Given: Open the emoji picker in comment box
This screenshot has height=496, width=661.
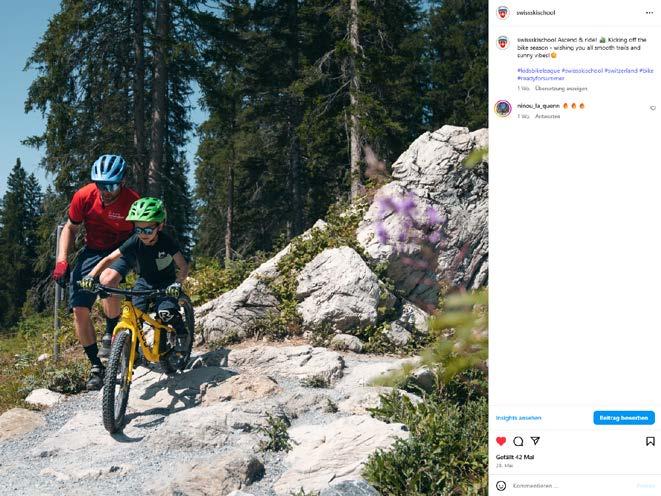Looking at the screenshot, I should pyautogui.click(x=501, y=486).
